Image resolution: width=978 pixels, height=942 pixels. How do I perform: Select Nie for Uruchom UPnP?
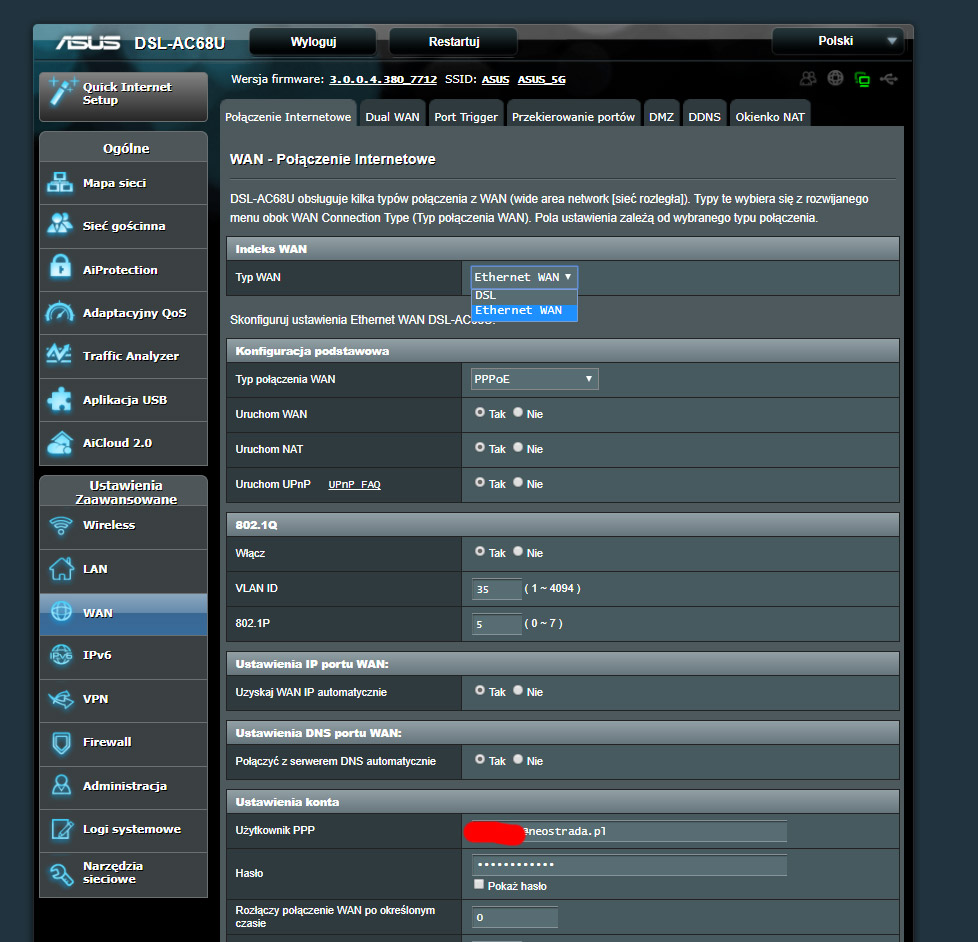click(x=518, y=483)
